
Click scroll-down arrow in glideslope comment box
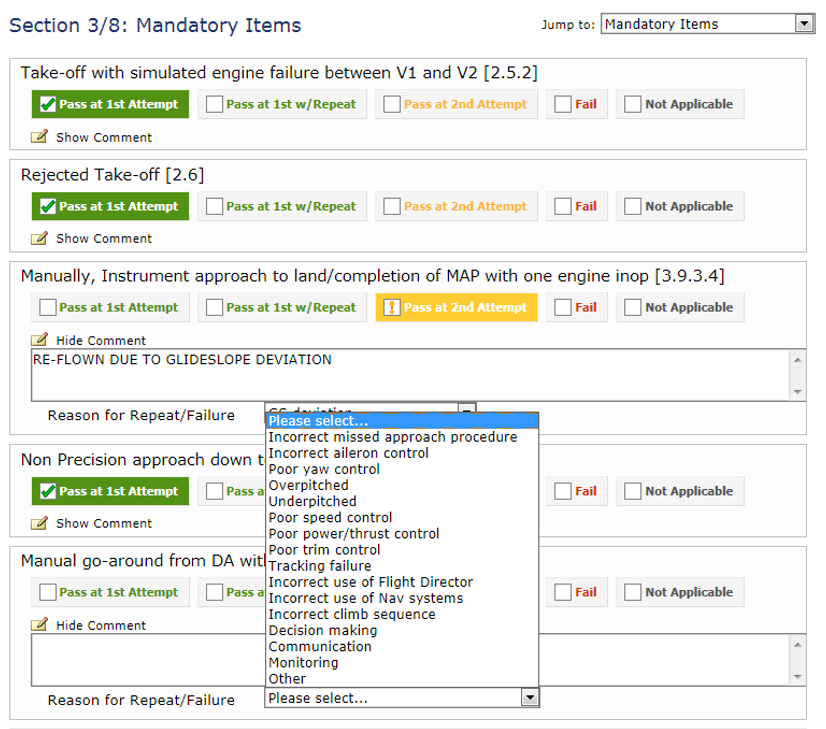coord(797,391)
